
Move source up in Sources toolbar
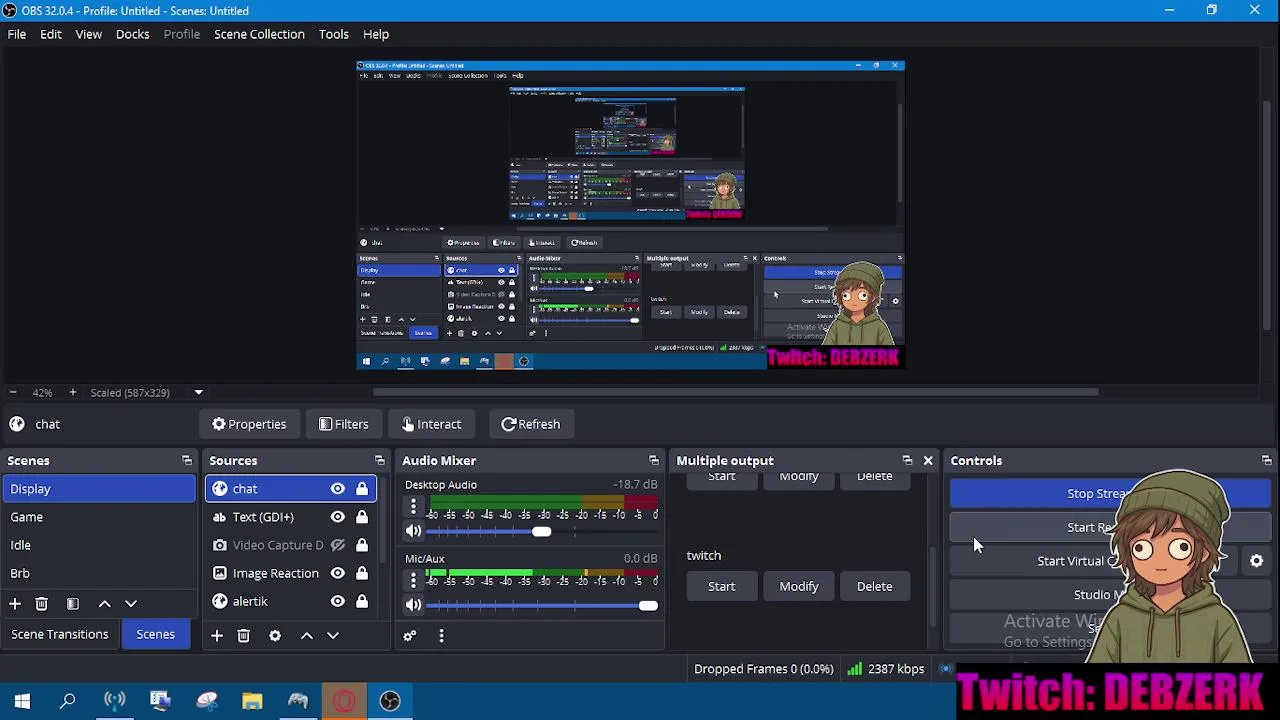pyautogui.click(x=307, y=636)
